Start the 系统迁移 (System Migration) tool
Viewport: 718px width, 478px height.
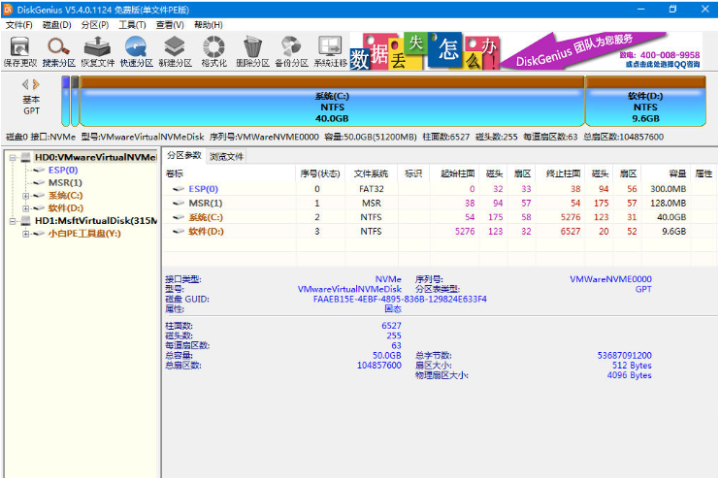[329, 50]
